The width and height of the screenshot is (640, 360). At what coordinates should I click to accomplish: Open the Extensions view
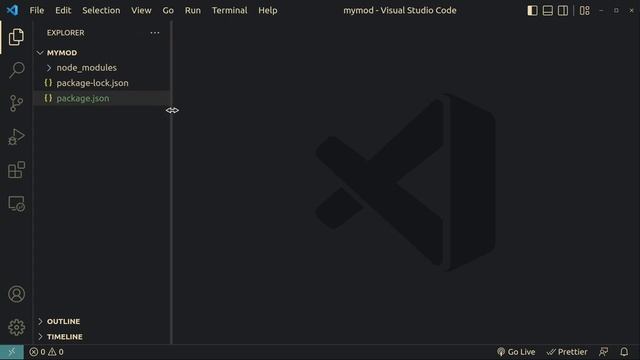[x=16, y=170]
